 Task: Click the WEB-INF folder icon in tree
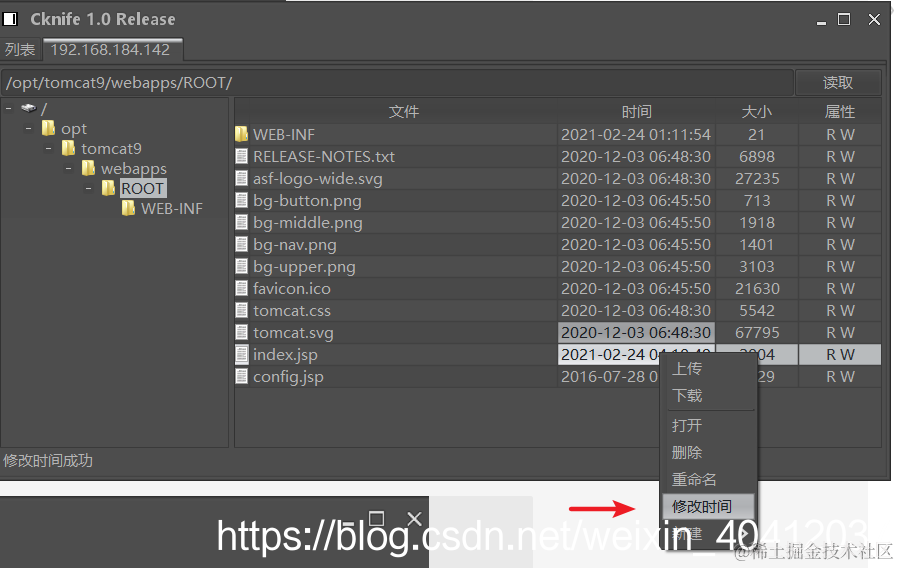128,208
